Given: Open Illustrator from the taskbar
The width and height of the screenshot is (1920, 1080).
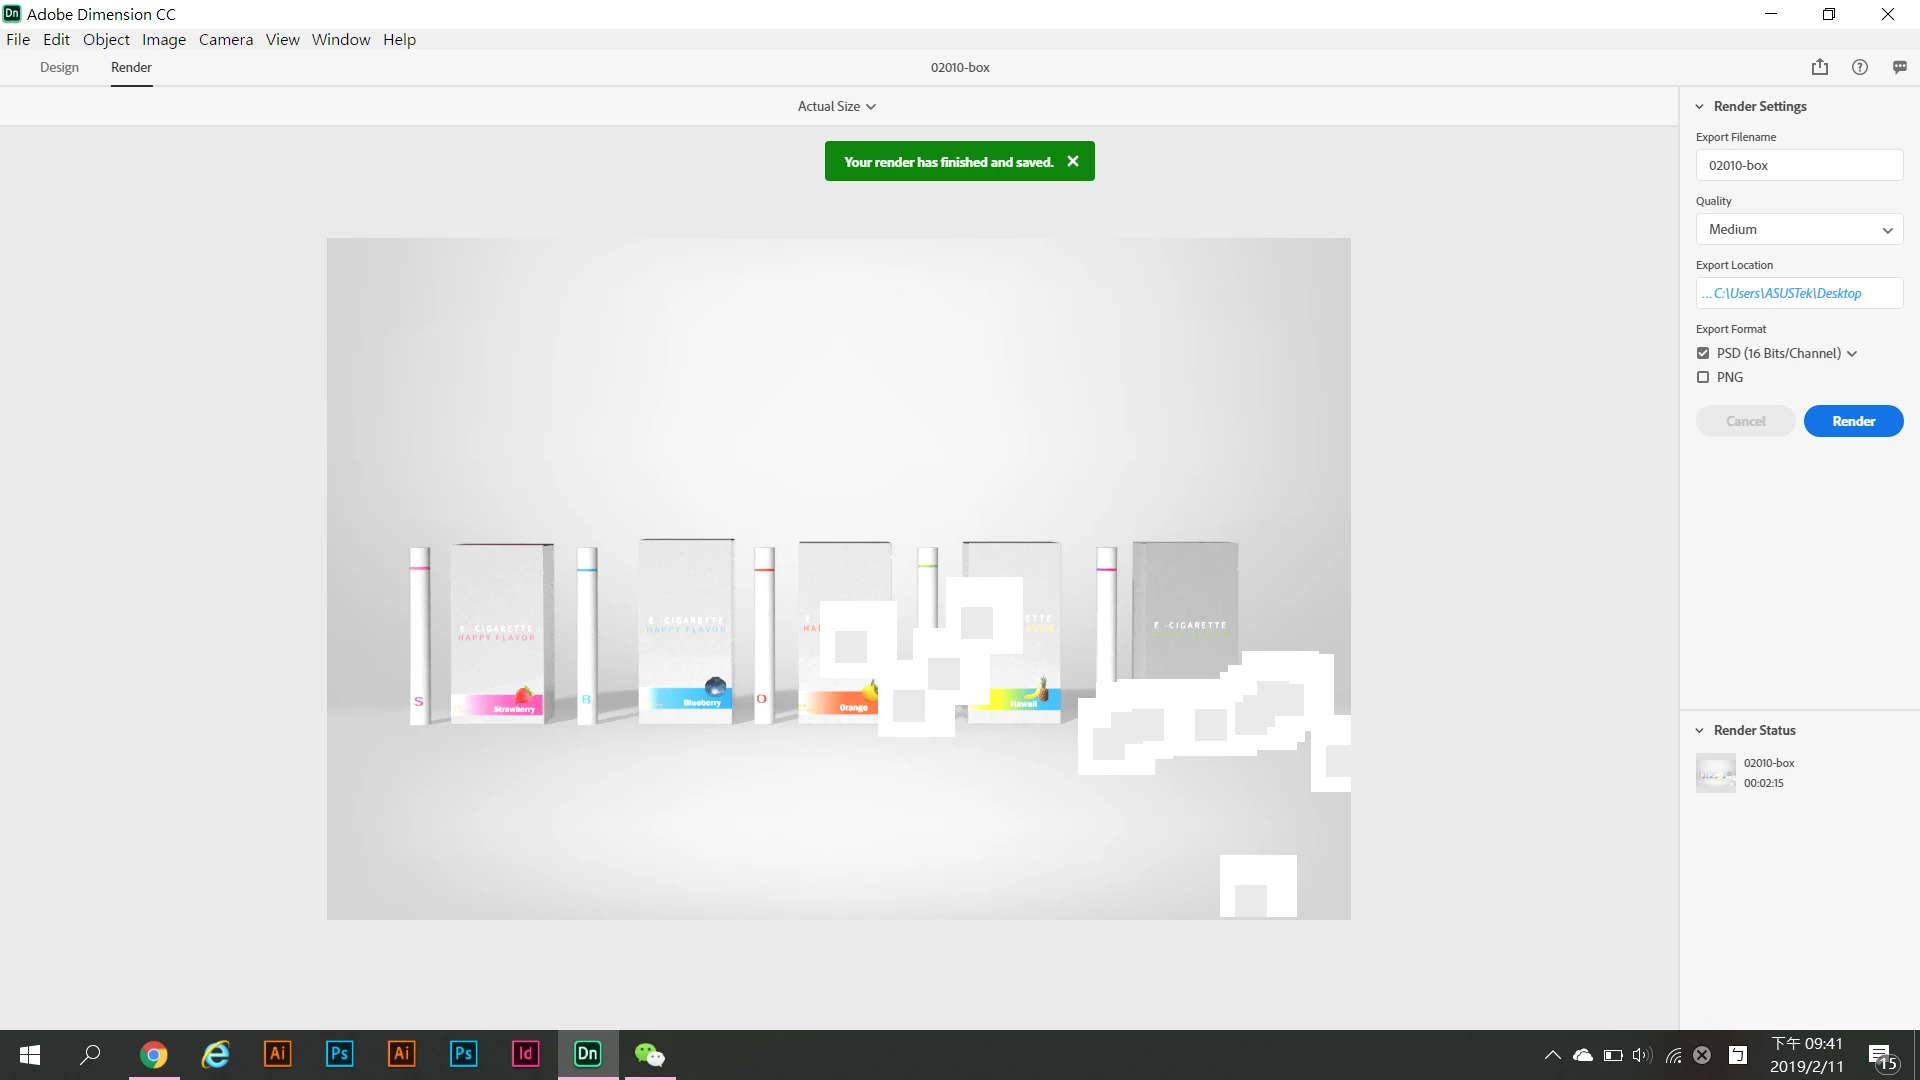Looking at the screenshot, I should click(x=277, y=1054).
